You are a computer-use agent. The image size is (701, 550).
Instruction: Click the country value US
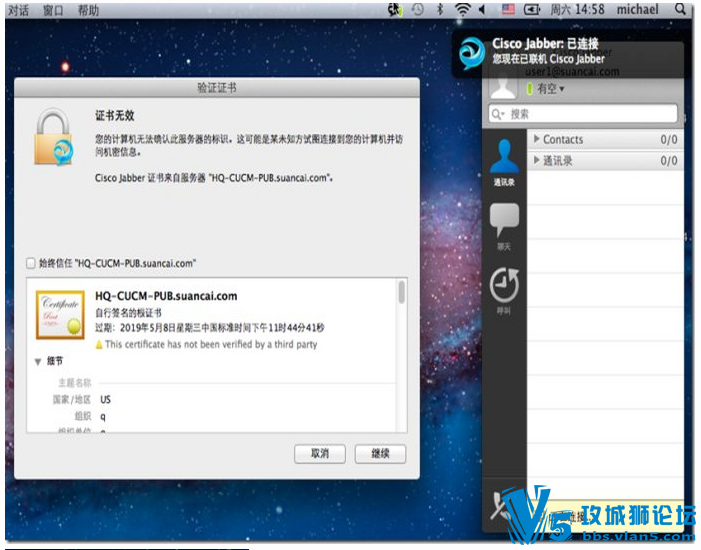click(x=106, y=399)
